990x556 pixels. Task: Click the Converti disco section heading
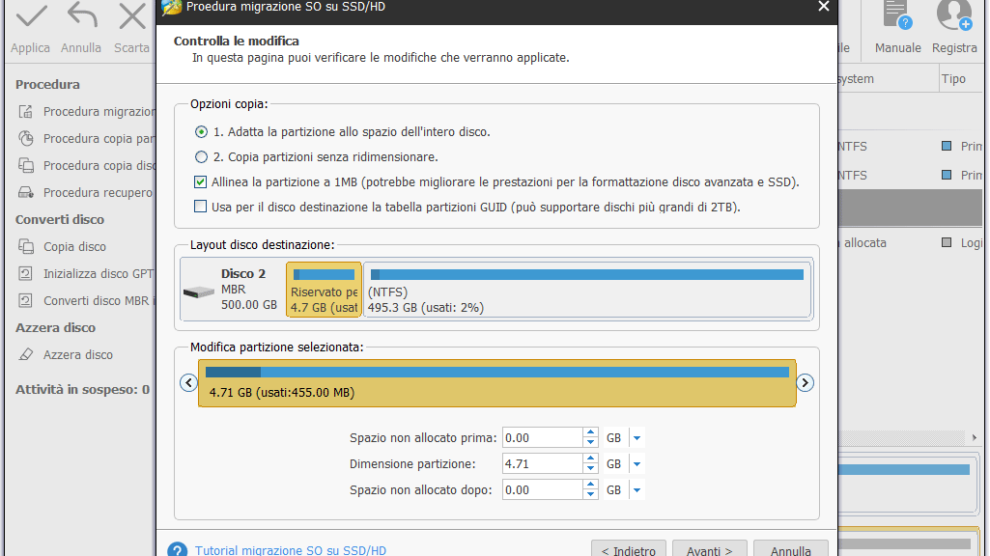[59, 220]
